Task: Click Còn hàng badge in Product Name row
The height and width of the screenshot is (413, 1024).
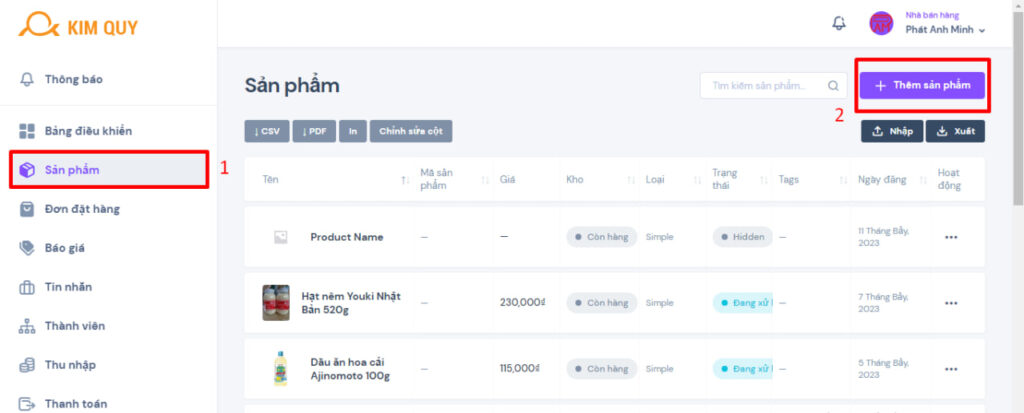Action: [x=601, y=237]
